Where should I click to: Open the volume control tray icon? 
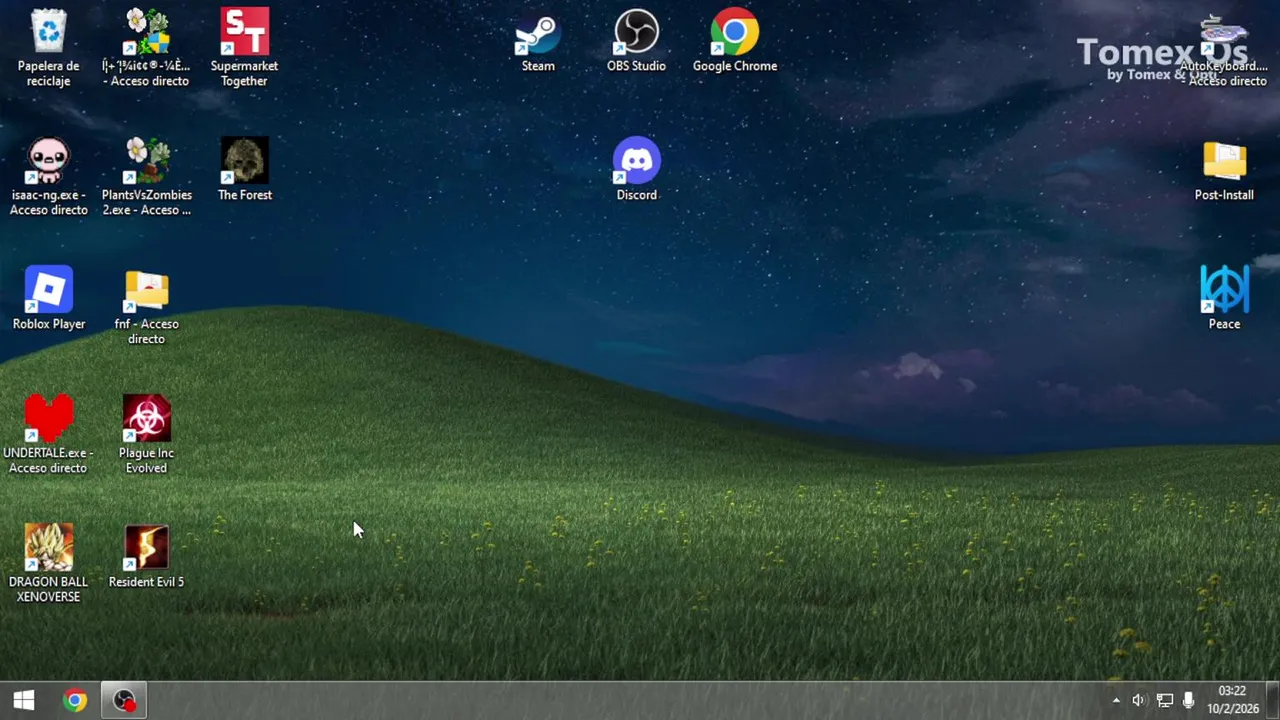(1139, 701)
